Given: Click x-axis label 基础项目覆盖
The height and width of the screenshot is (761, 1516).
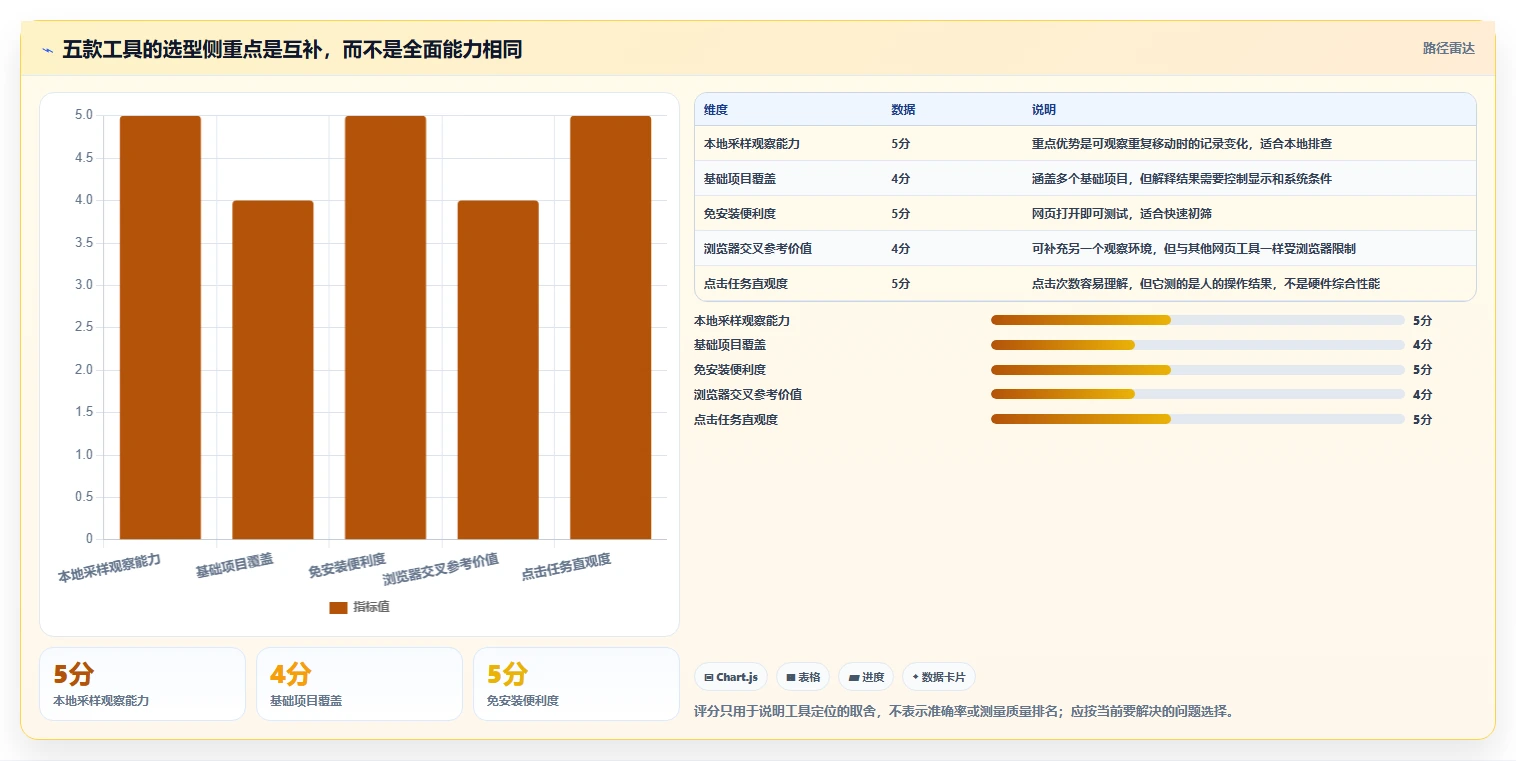Looking at the screenshot, I should pos(235,565).
